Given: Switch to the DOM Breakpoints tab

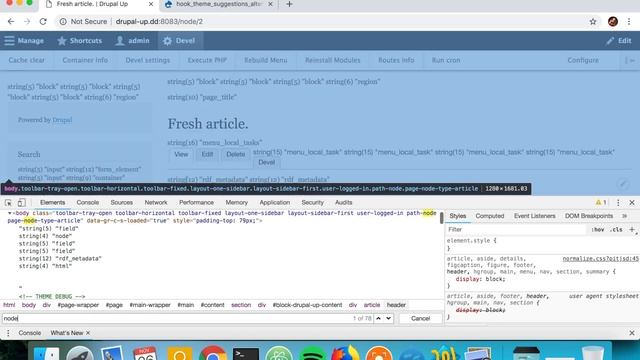Looking at the screenshot, I should (x=589, y=216).
